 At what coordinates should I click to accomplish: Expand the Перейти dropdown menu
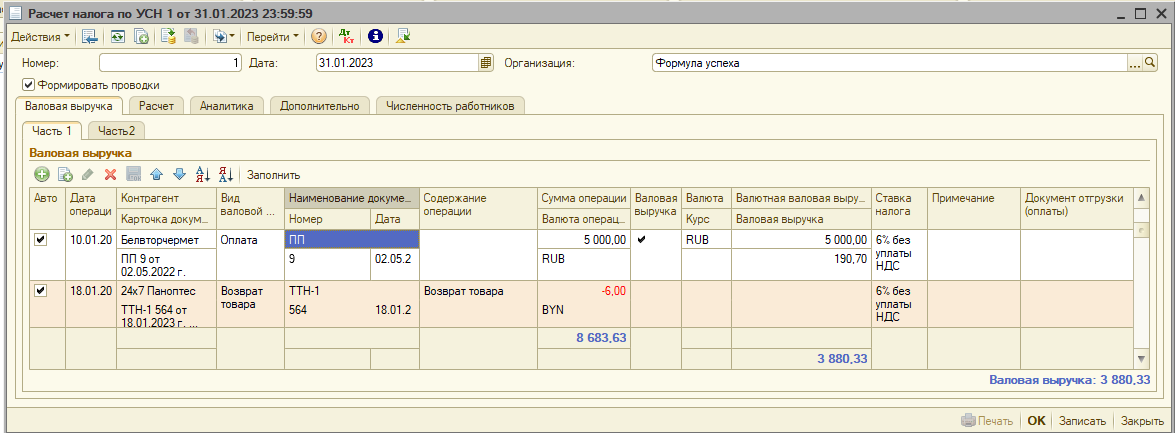pyautogui.click(x=273, y=36)
